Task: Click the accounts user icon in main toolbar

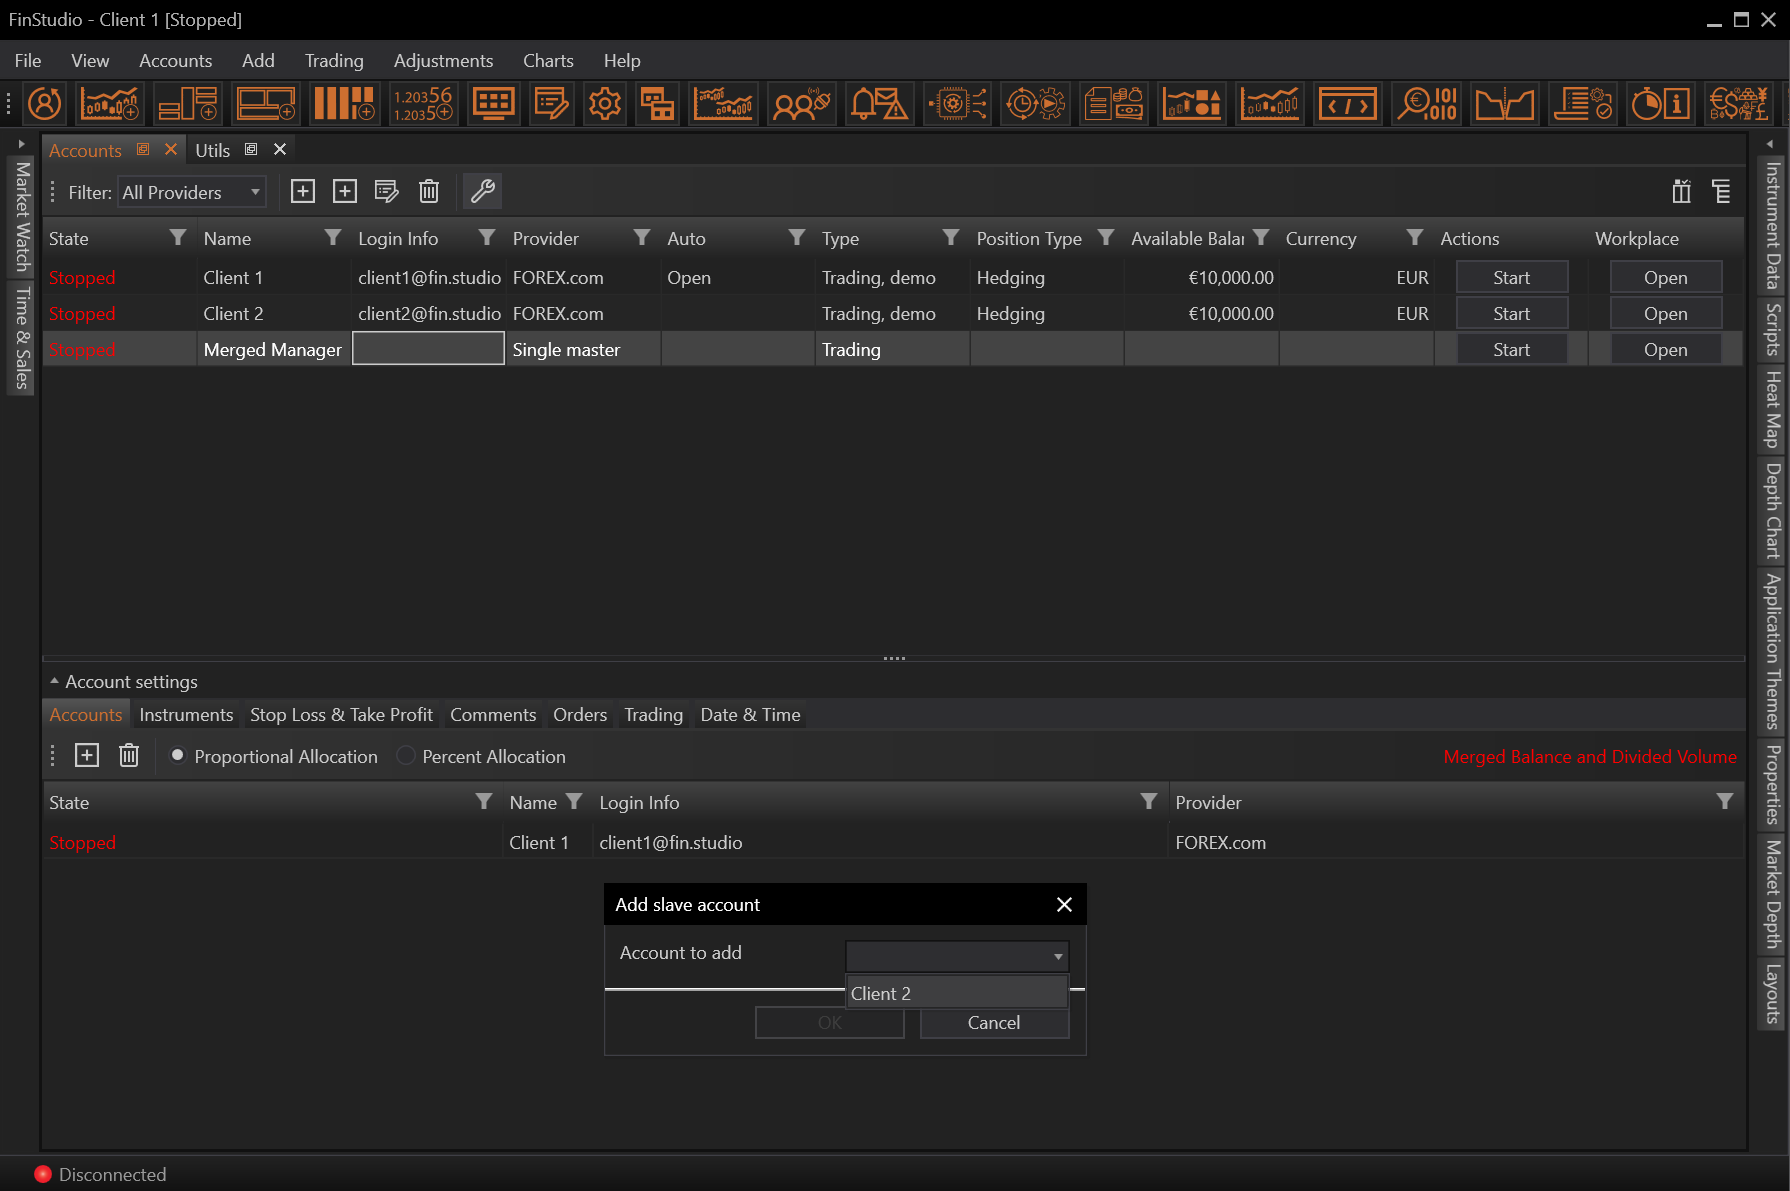Action: (44, 104)
